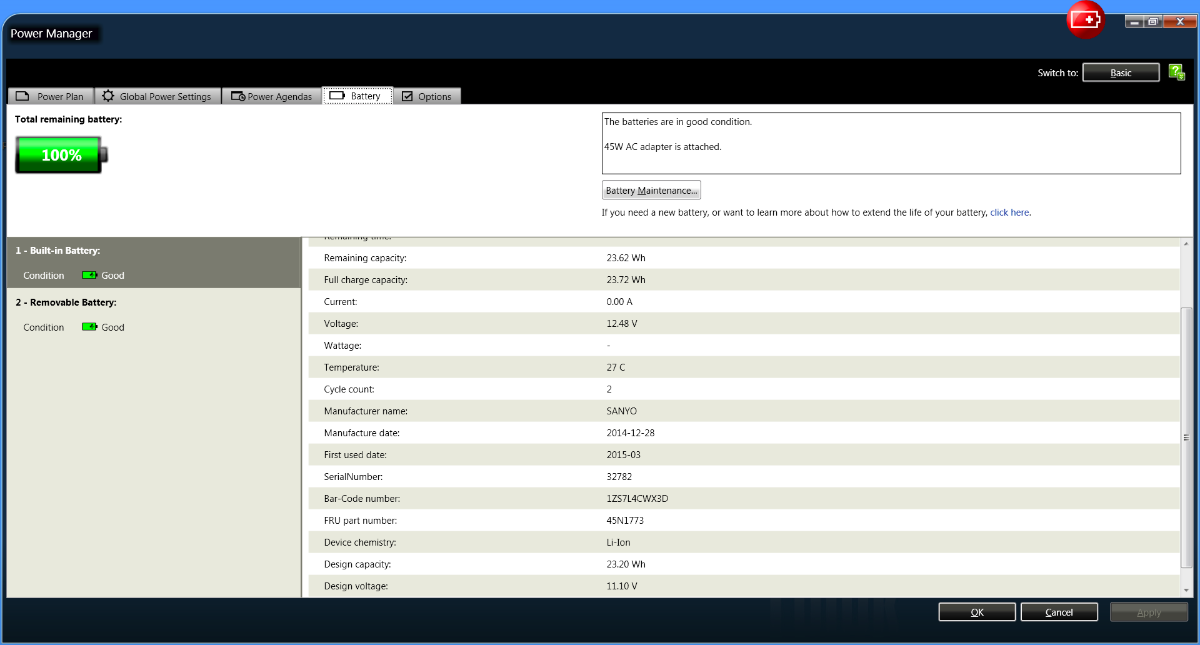Open Battery Maintenance dialog

[x=652, y=190]
